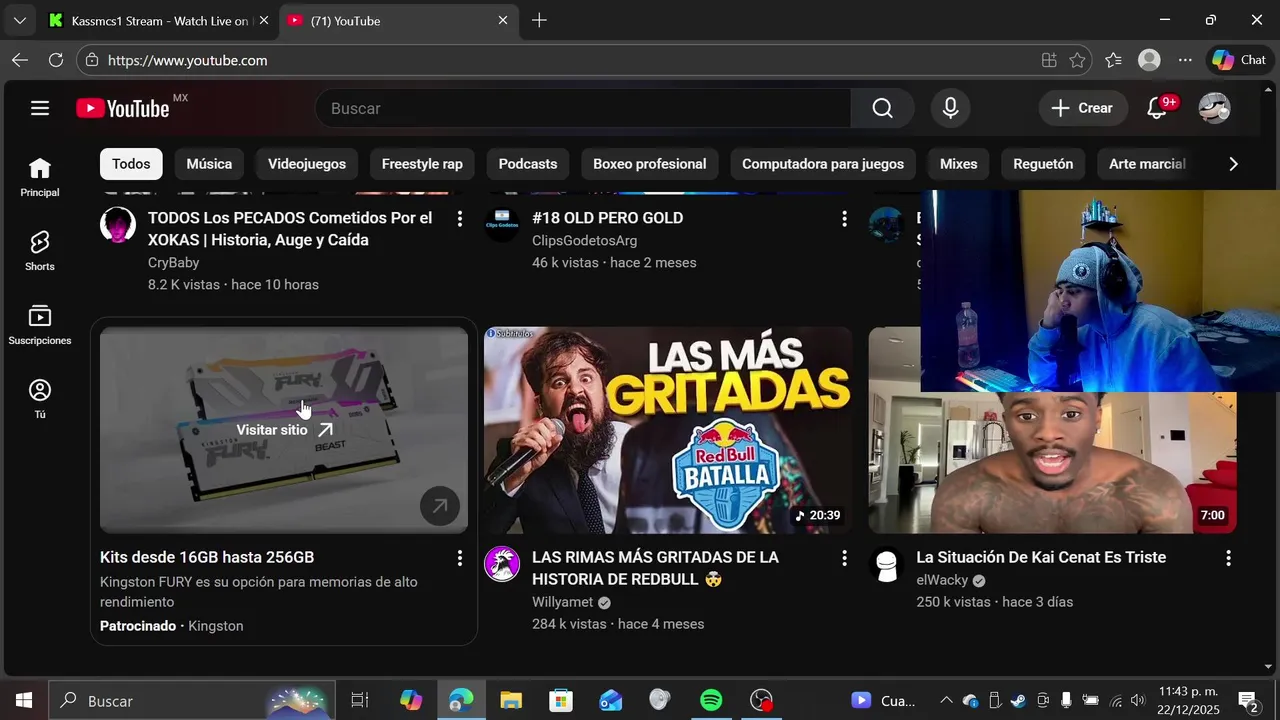1280x720 pixels.
Task: Click the YouTube logo
Action: (123, 108)
